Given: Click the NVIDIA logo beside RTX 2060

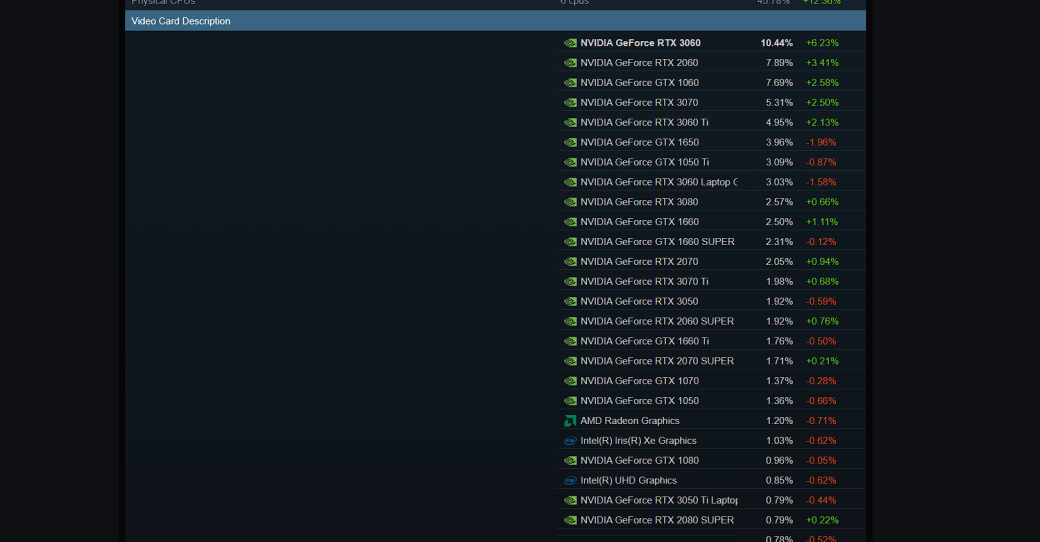Looking at the screenshot, I should click(570, 62).
